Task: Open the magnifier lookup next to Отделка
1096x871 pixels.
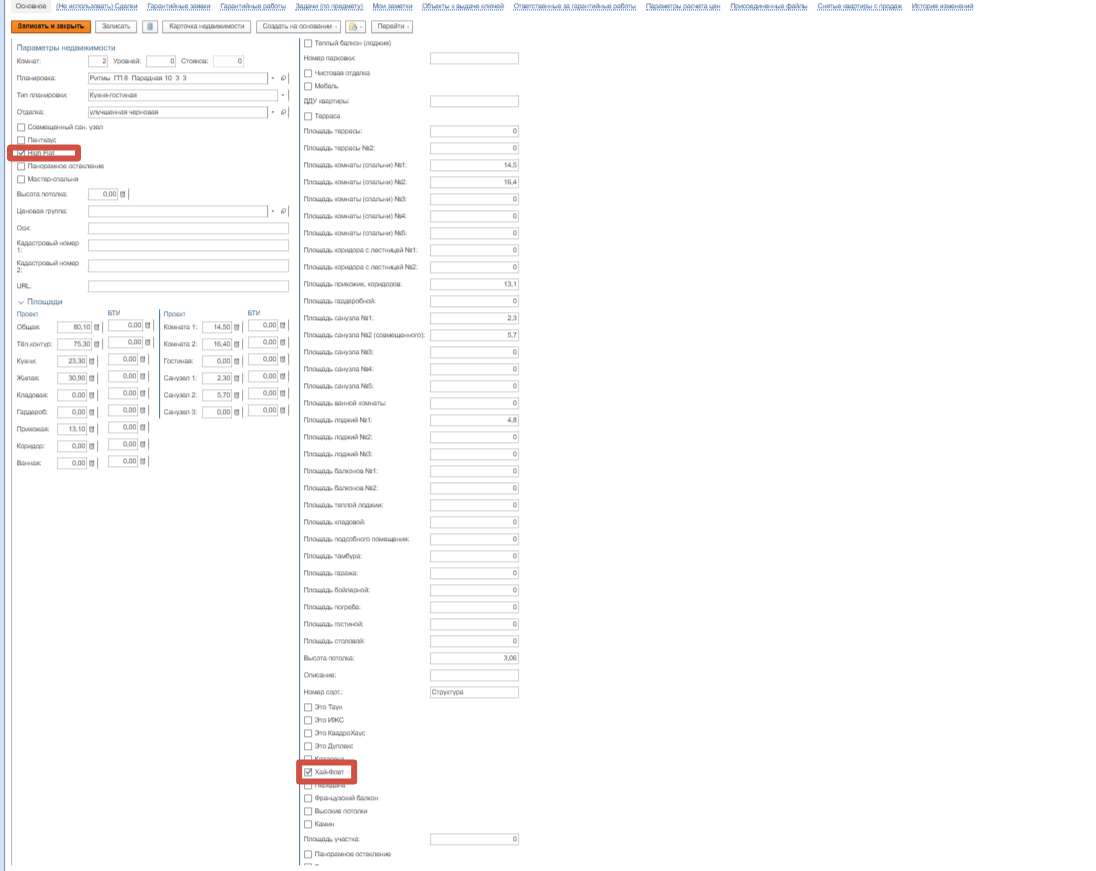Action: pyautogui.click(x=284, y=112)
